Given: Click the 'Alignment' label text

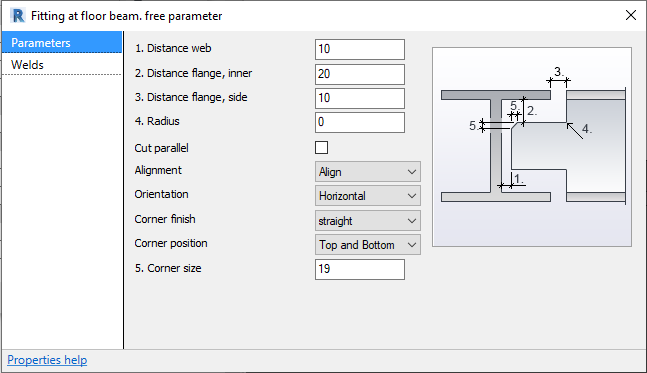Looking at the screenshot, I should pos(158,170).
